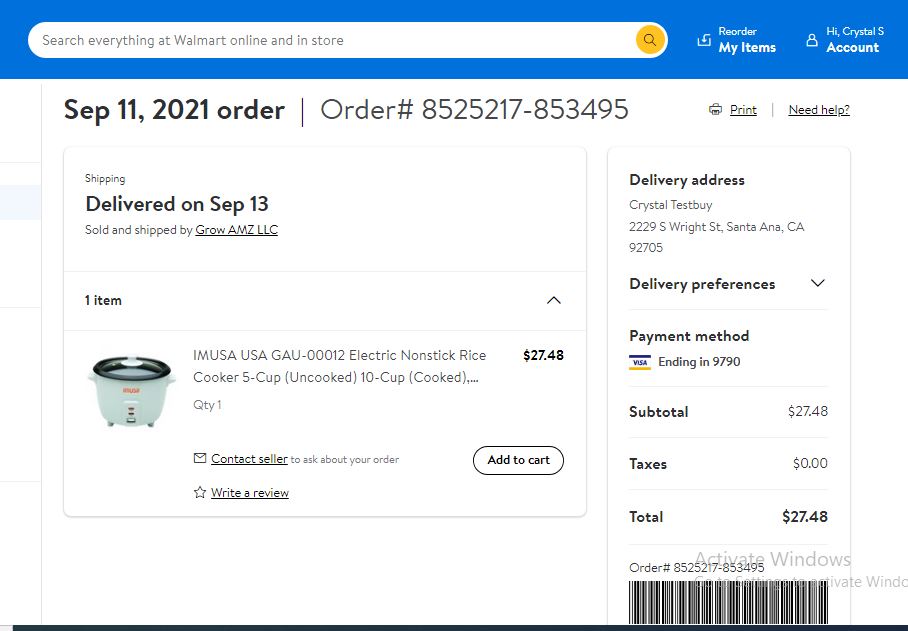908x631 pixels.
Task: Open the Contact seller link
Action: pyautogui.click(x=249, y=458)
